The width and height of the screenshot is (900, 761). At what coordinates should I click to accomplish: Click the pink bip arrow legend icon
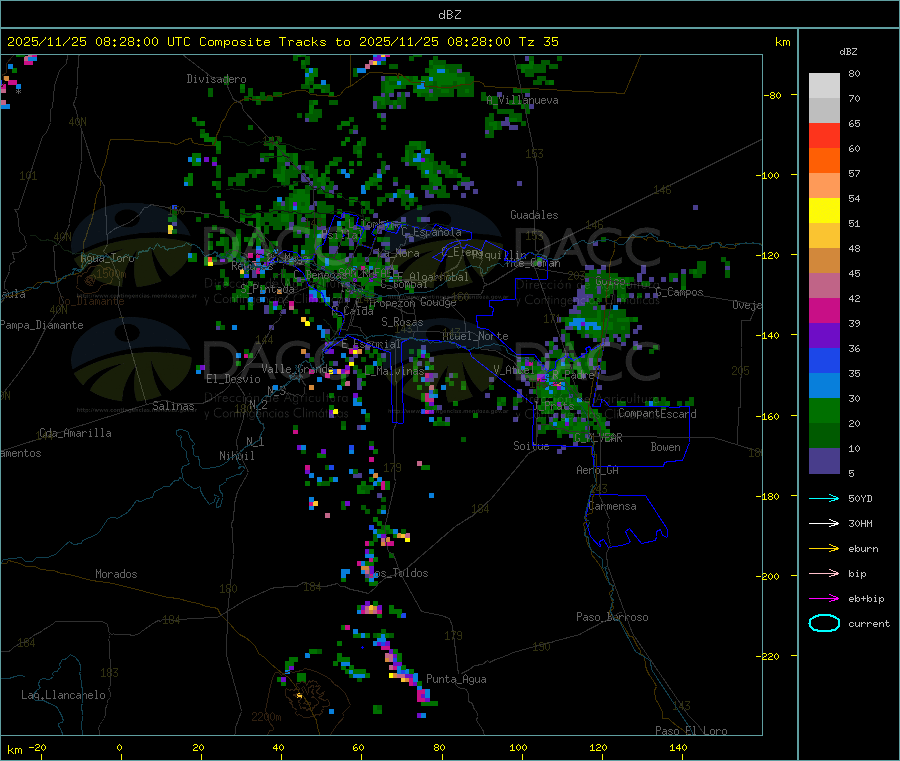(x=824, y=573)
